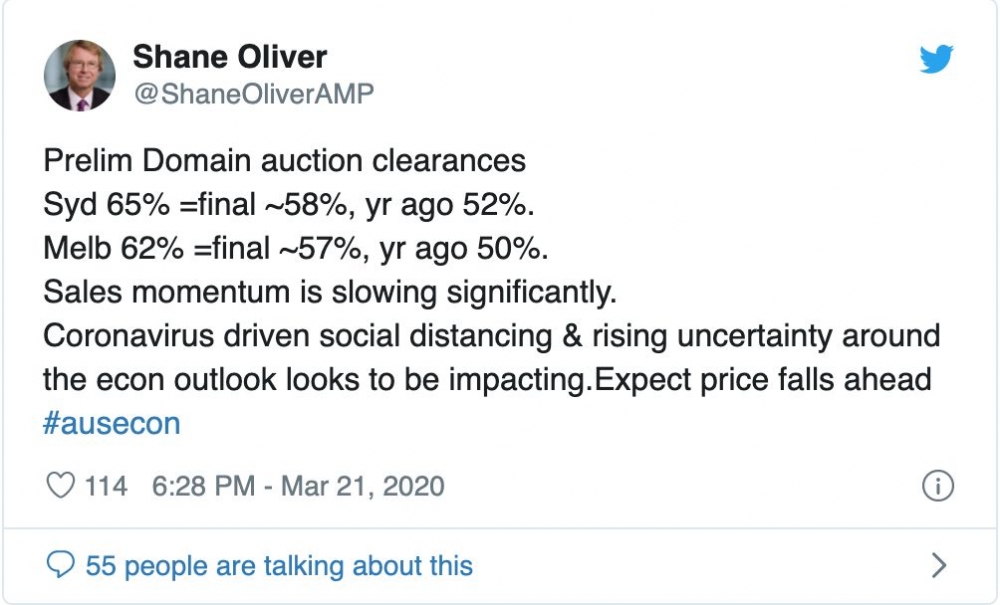Click the "Coronavirus driven social distancing" line
This screenshot has height=605, width=1000.
pos(300,335)
